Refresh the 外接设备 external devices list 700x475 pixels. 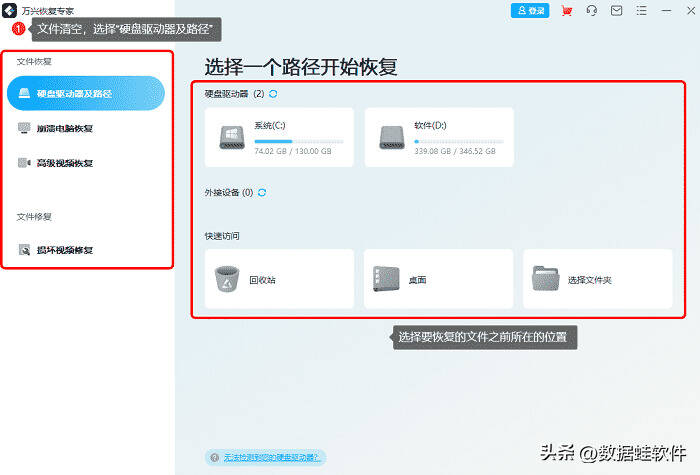[x=262, y=192]
